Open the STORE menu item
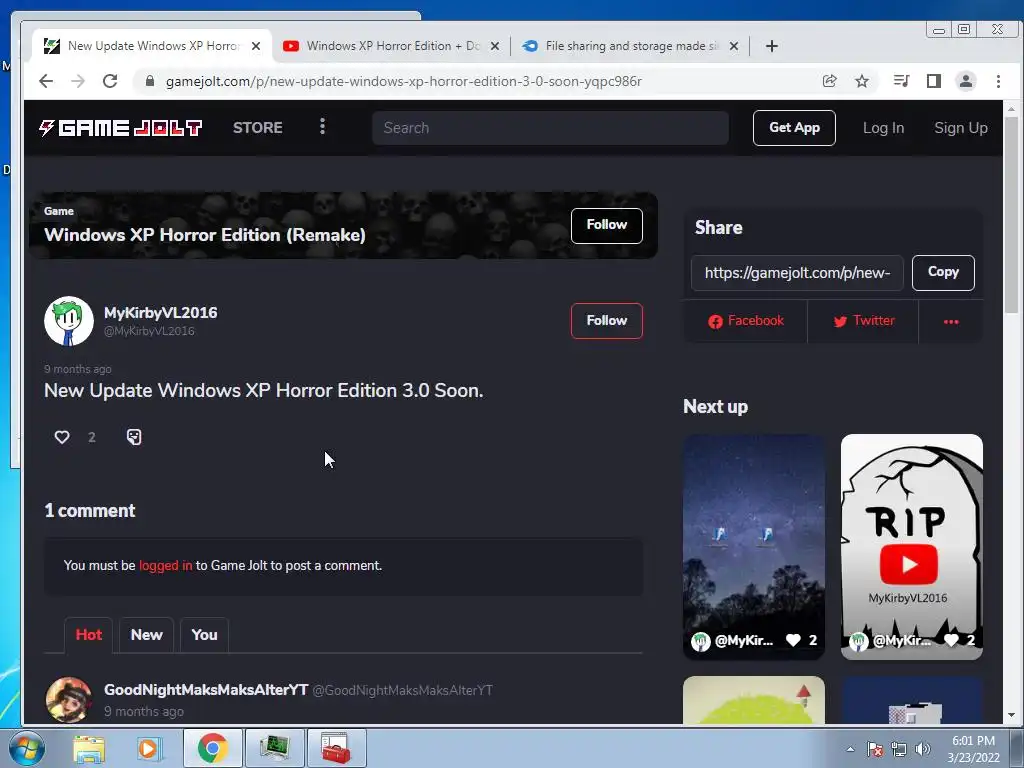The width and height of the screenshot is (1024, 768). point(258,128)
